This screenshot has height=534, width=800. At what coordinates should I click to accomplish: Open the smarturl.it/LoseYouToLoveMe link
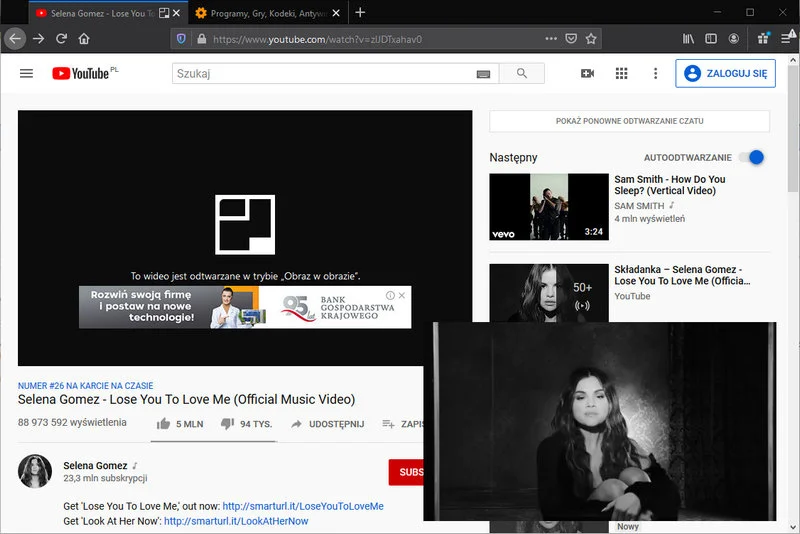pyautogui.click(x=302, y=506)
